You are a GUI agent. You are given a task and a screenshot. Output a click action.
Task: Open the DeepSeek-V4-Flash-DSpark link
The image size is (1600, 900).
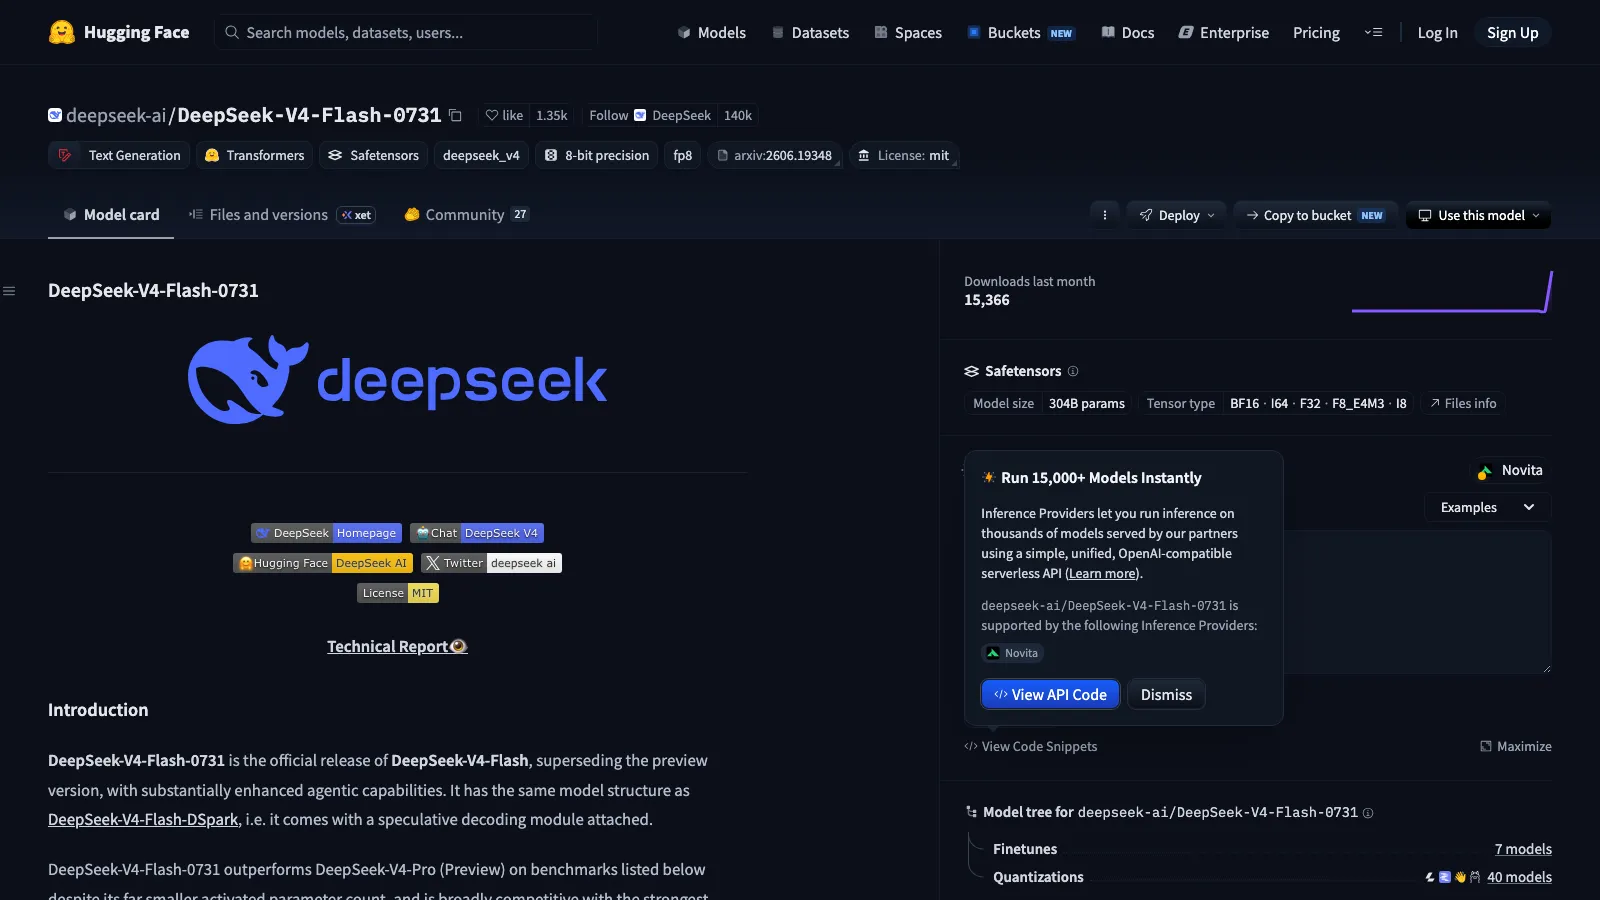coord(143,819)
